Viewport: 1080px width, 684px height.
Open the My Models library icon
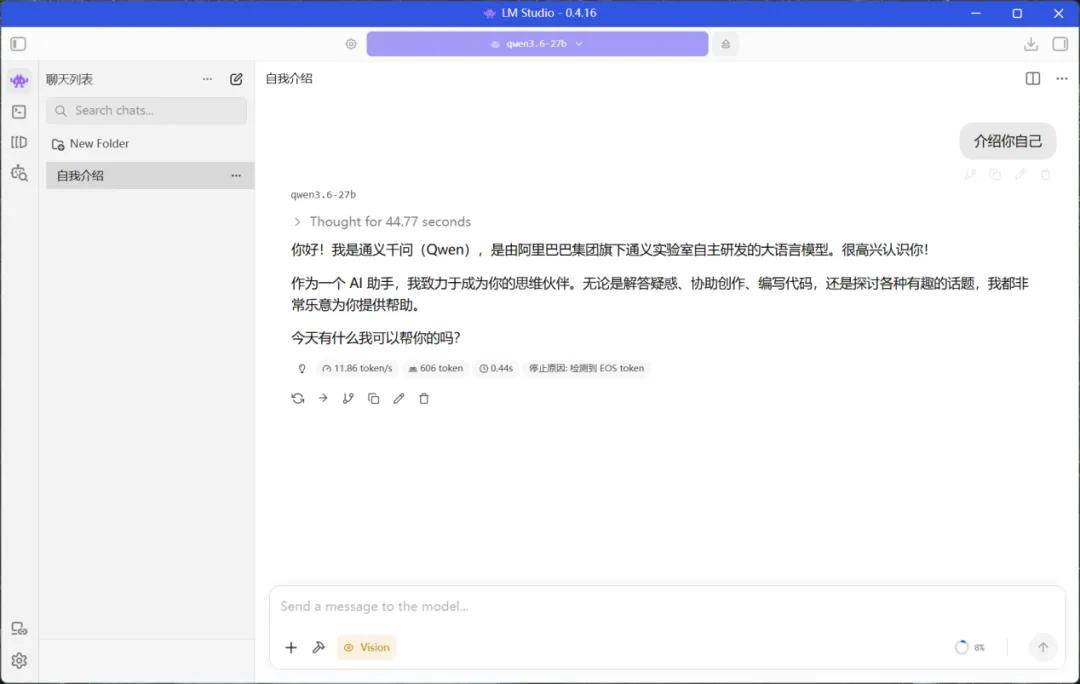19,142
